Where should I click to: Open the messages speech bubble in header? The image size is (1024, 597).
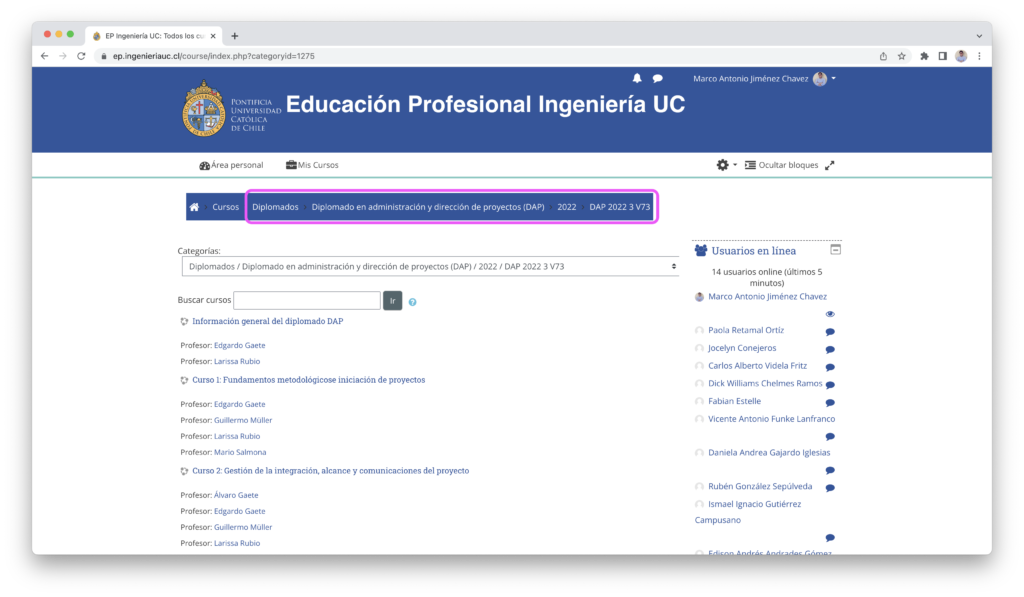[658, 78]
